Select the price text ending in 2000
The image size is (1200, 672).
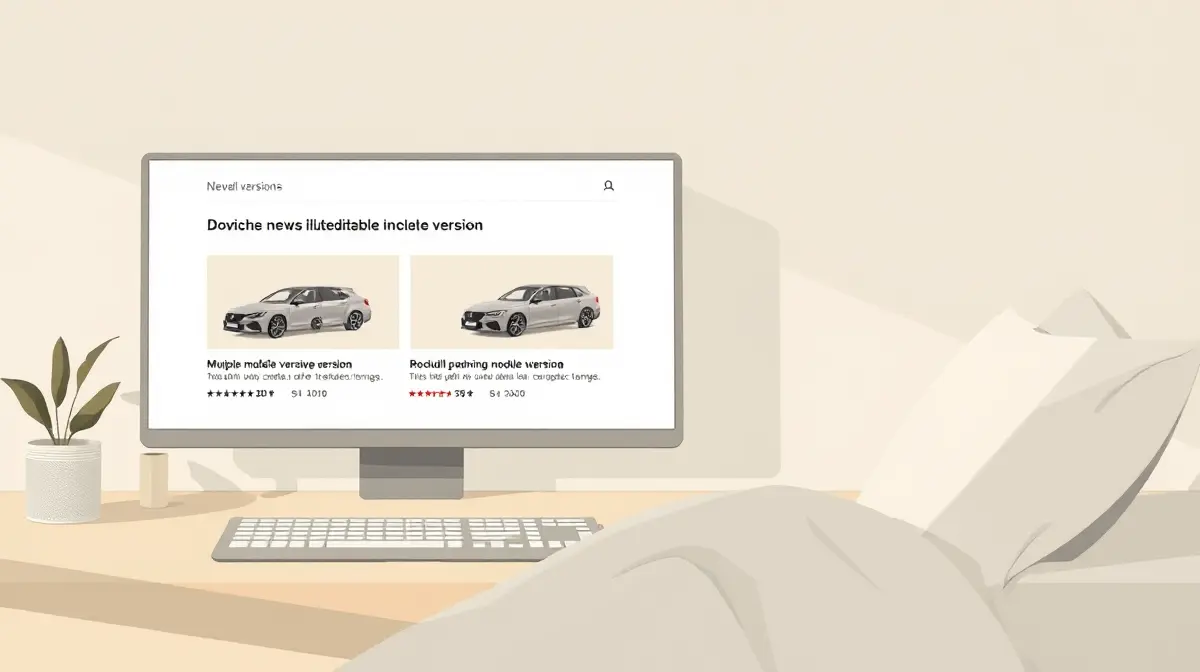click(x=507, y=394)
